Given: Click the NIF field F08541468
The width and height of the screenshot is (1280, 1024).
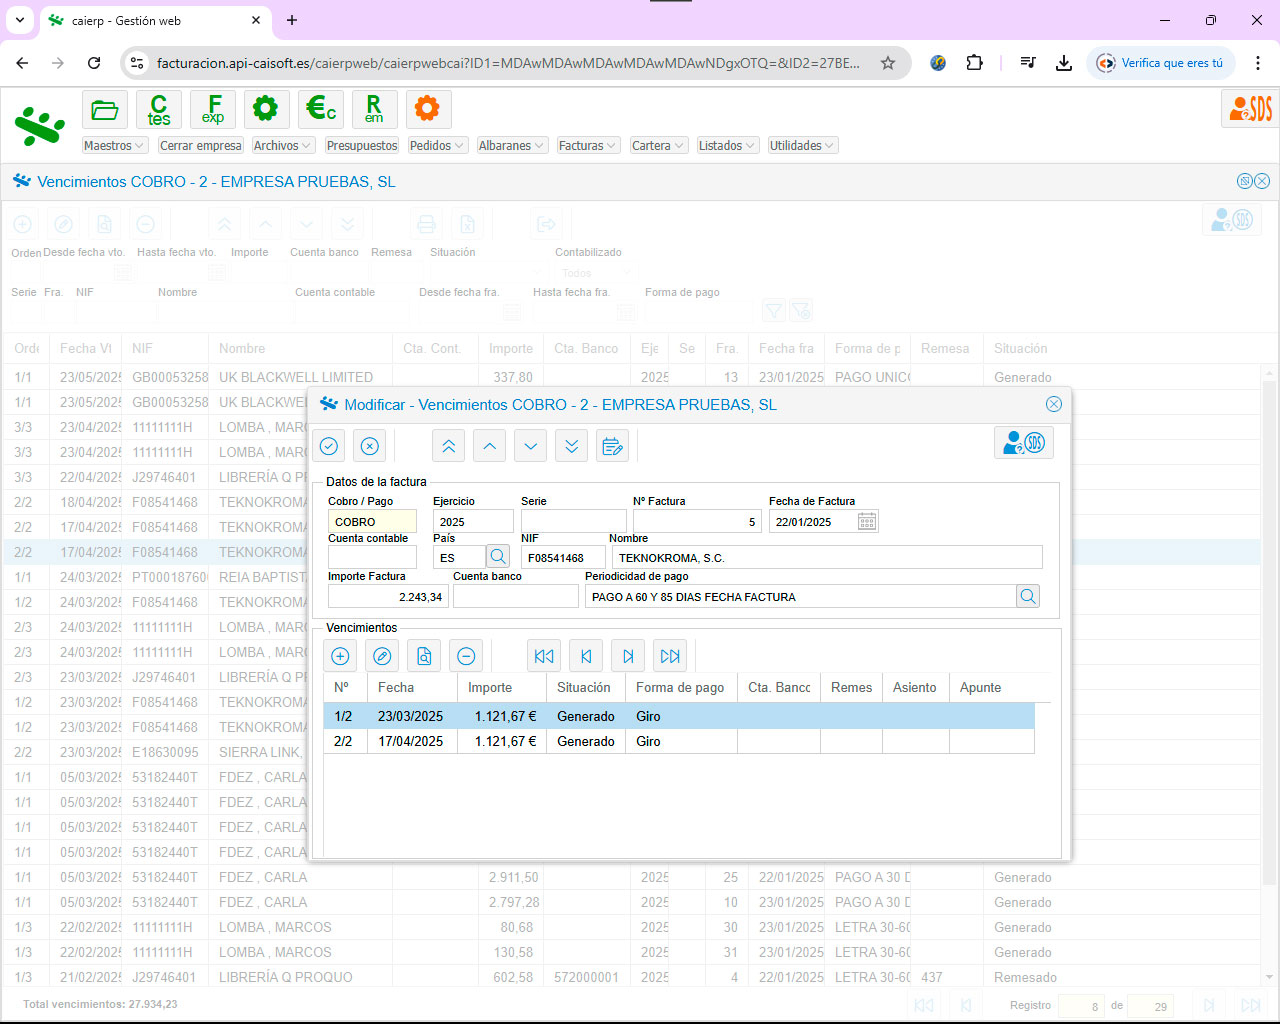Looking at the screenshot, I should coord(563,557).
